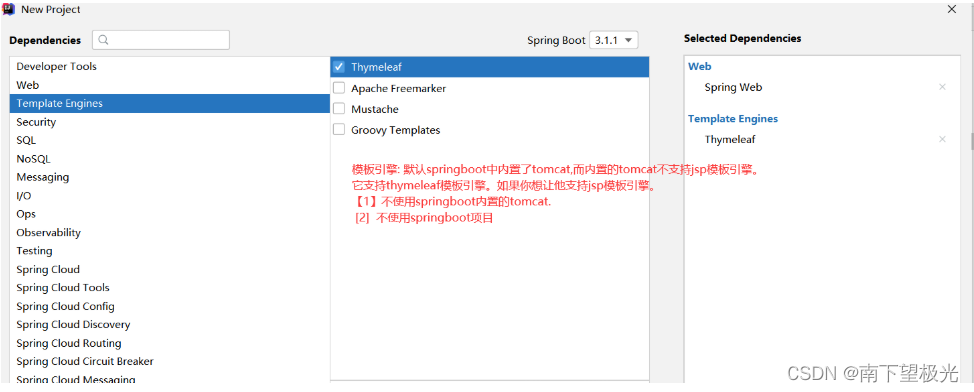Click the Groovy Templates label

pyautogui.click(x=396, y=130)
